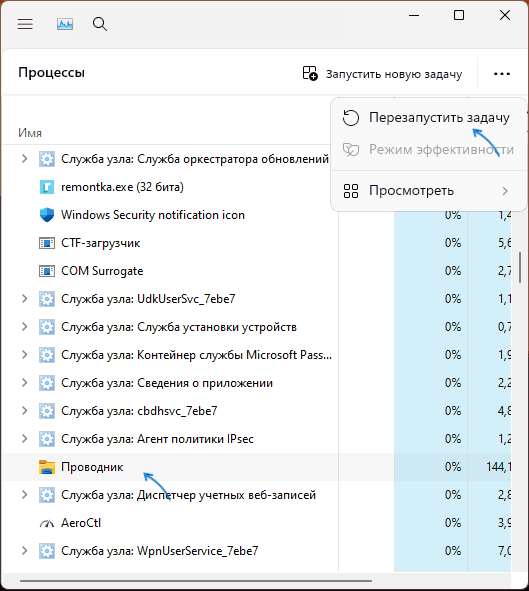Click the Task Manager performance graph icon
Screen dimensions: 529x591
[x=65, y=24]
